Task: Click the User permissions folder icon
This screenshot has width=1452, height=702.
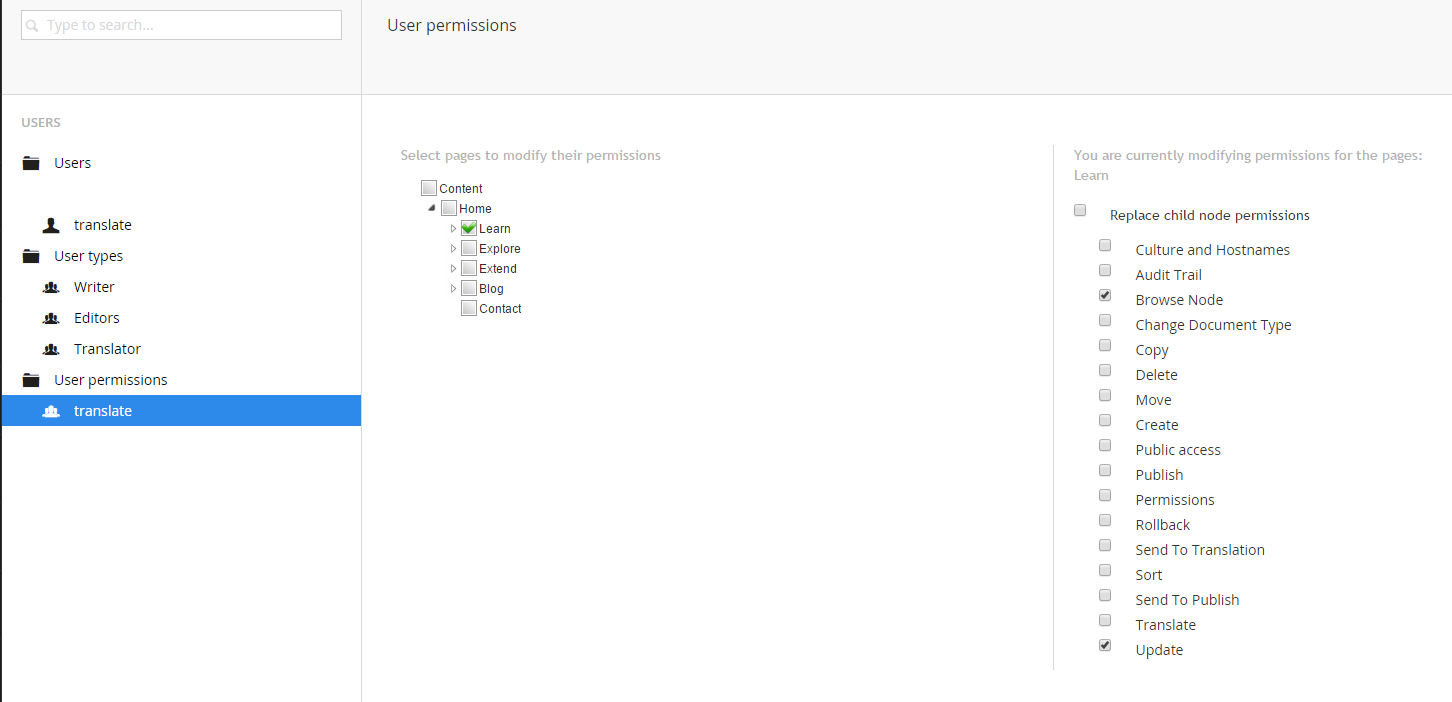Action: point(31,380)
